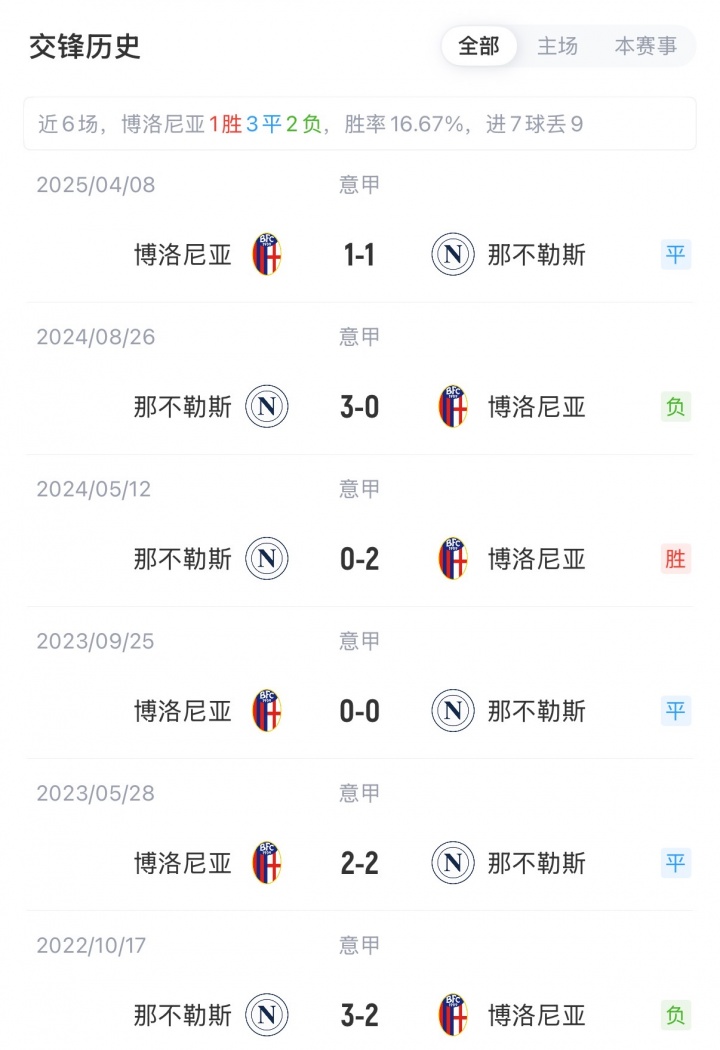
Task: Click Napoli badge in 2024/05/12 match
Action: coord(267,559)
